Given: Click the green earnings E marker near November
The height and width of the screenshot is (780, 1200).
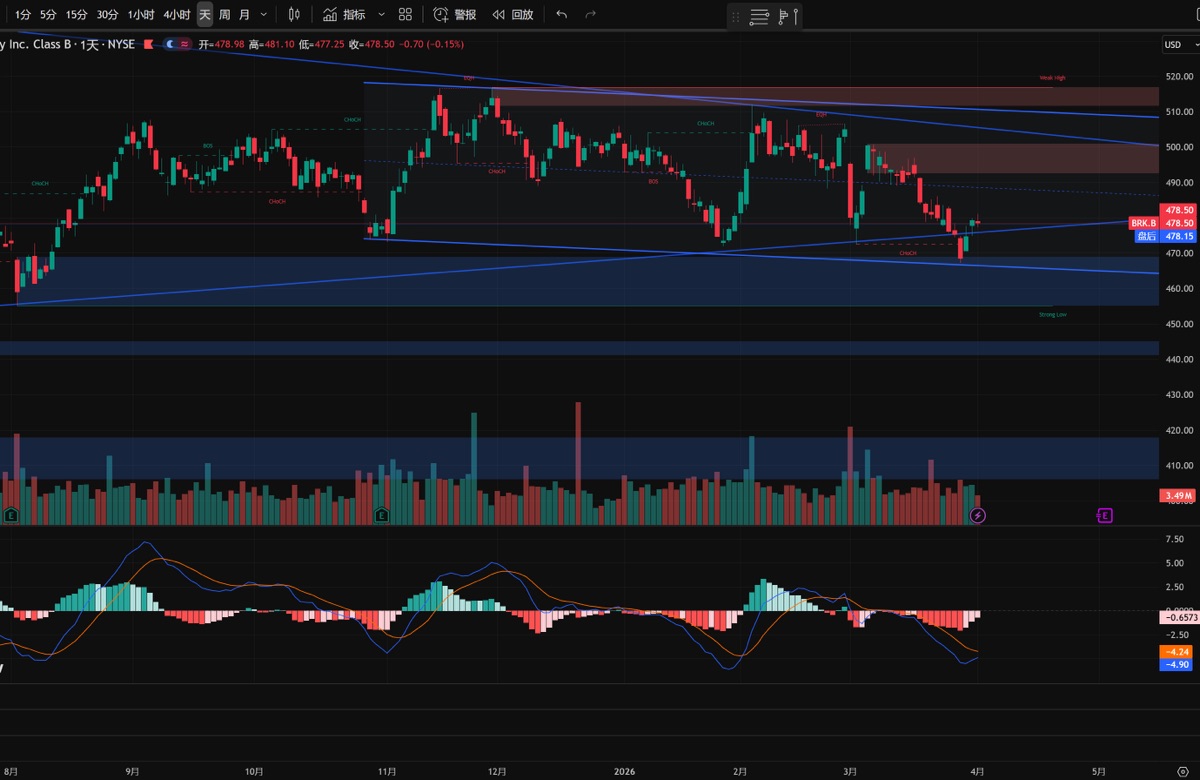Looking at the screenshot, I should pos(381,515).
